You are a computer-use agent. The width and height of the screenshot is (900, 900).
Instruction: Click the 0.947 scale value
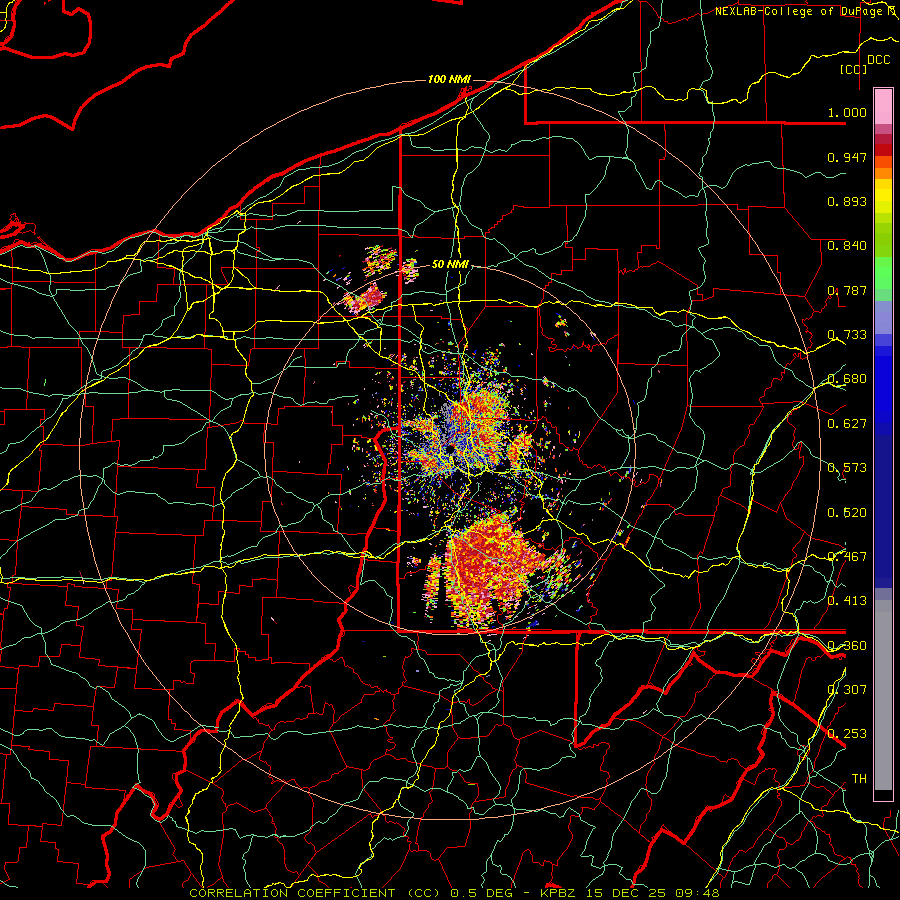click(847, 157)
